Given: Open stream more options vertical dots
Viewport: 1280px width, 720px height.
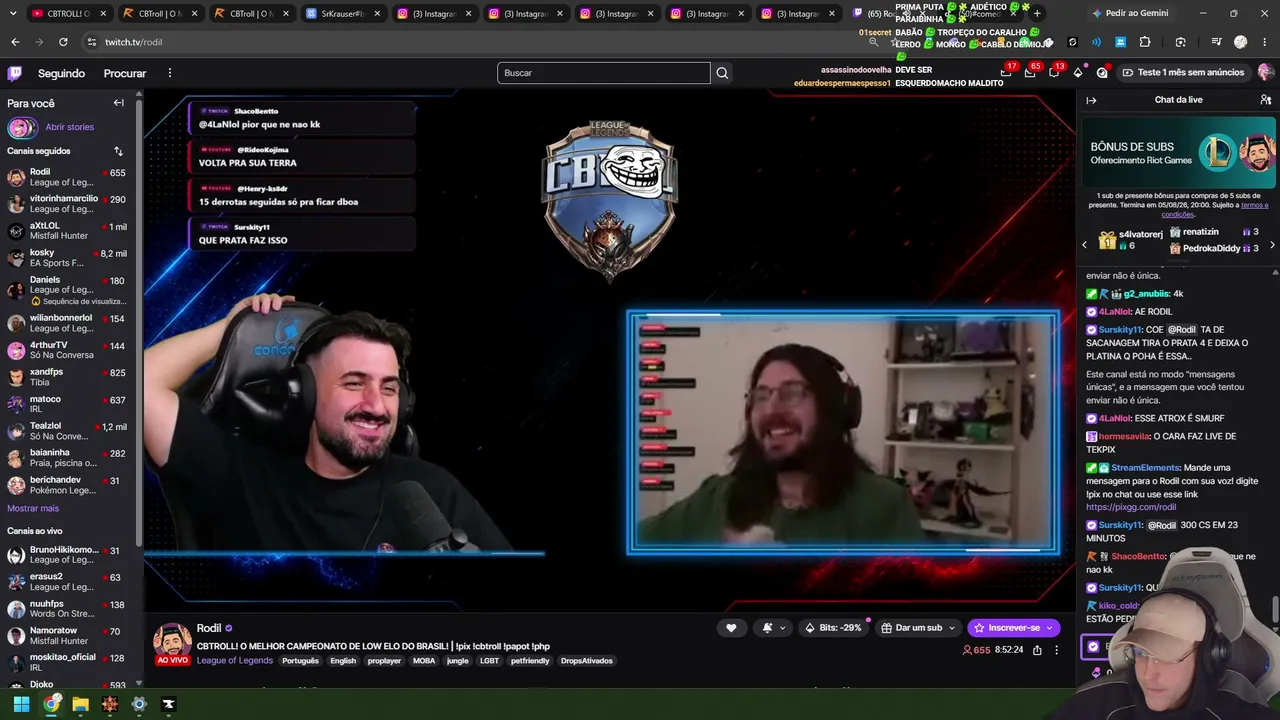Looking at the screenshot, I should pyautogui.click(x=1056, y=650).
